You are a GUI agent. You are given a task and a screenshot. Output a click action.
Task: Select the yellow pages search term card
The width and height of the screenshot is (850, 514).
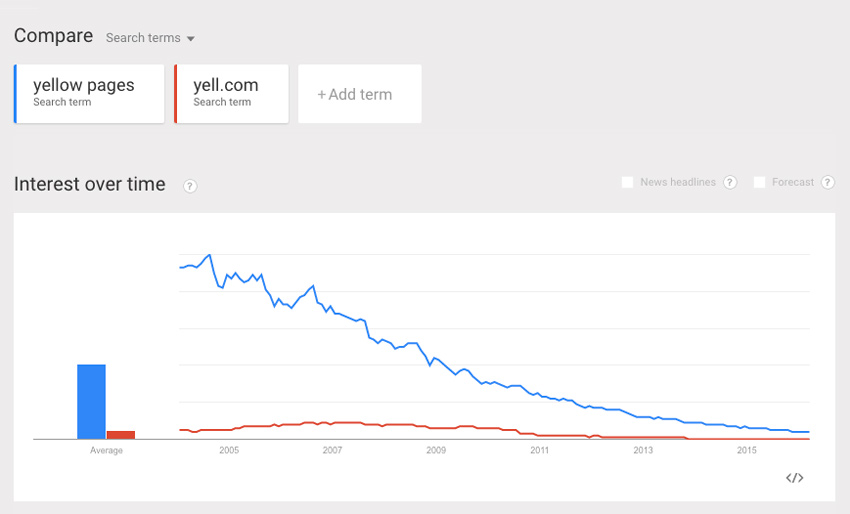(89, 94)
